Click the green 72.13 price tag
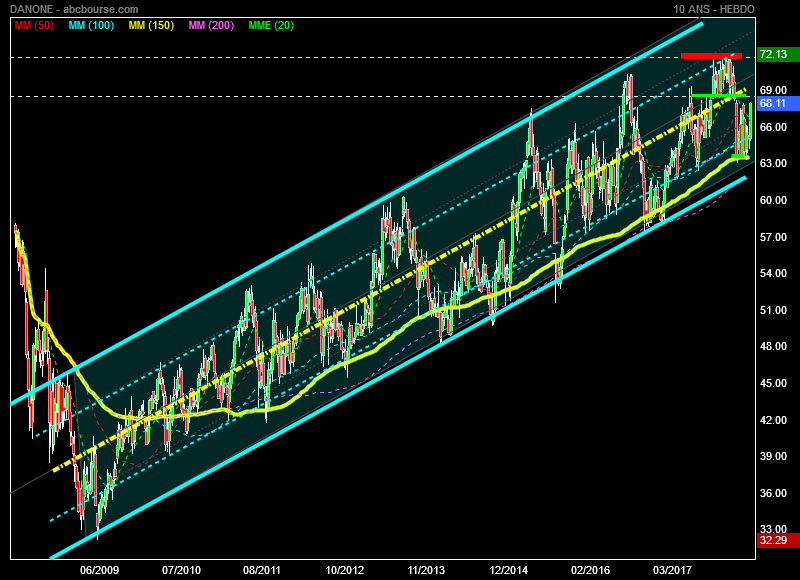Image resolution: width=800 pixels, height=580 pixels. click(778, 54)
